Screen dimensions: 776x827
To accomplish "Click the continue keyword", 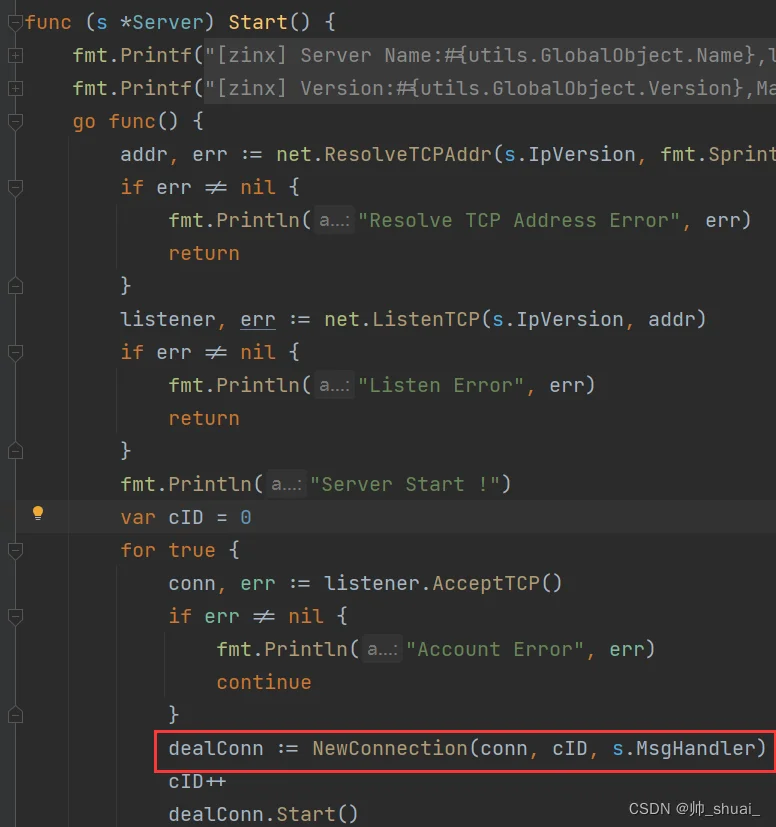I will 264,682.
